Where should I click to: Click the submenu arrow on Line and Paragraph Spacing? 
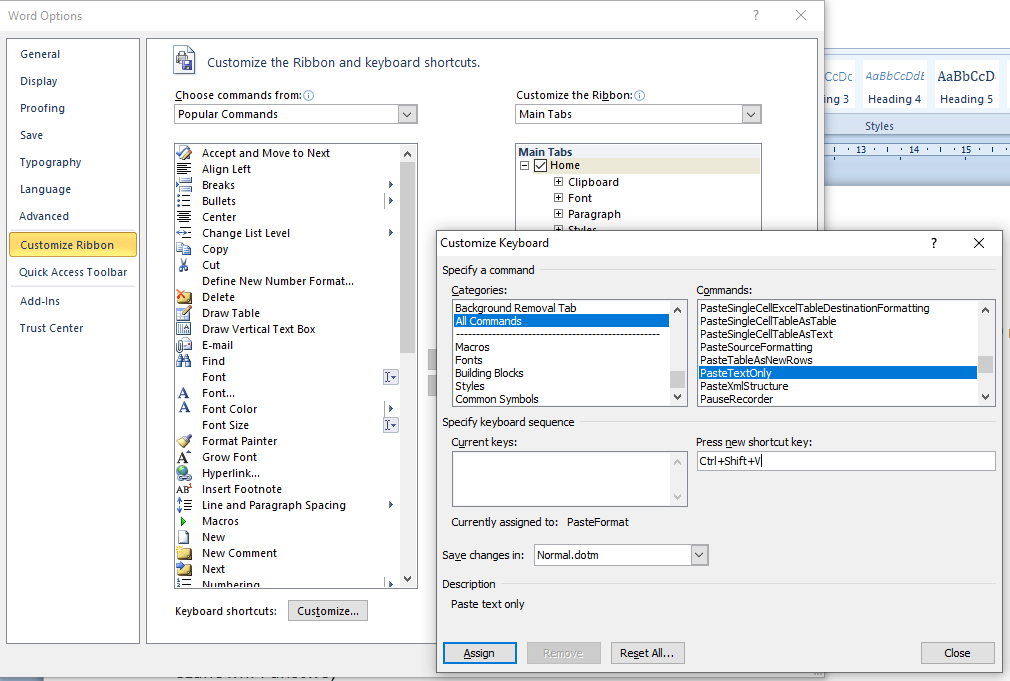[x=390, y=504]
